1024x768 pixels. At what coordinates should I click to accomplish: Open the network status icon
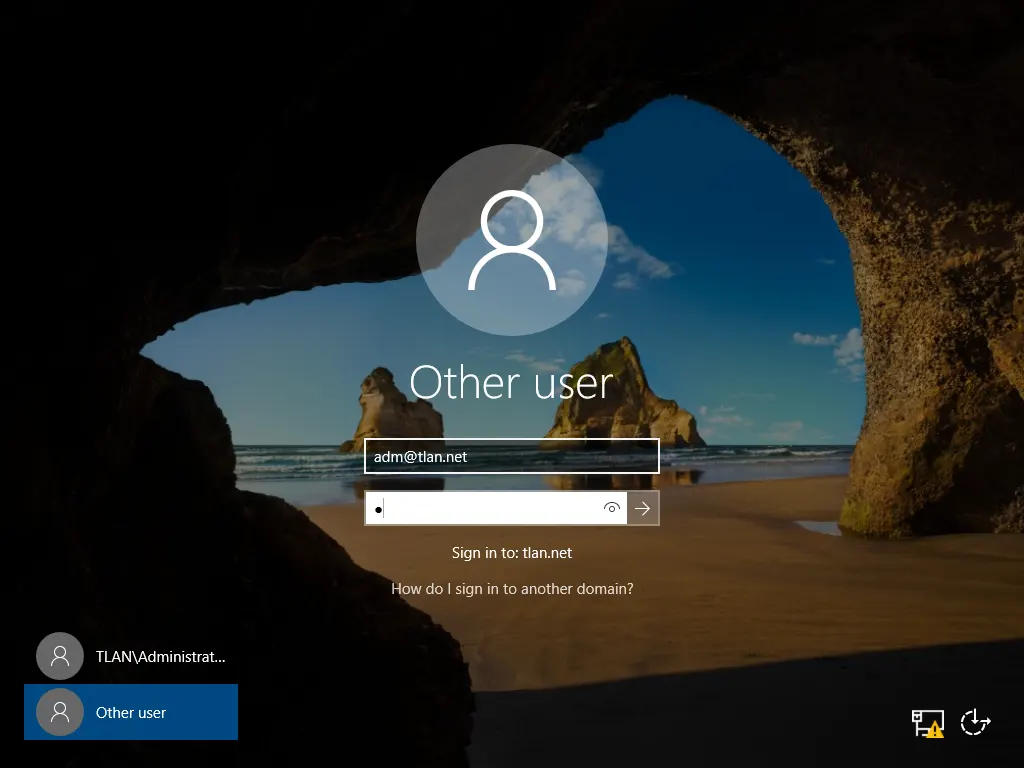(927, 723)
